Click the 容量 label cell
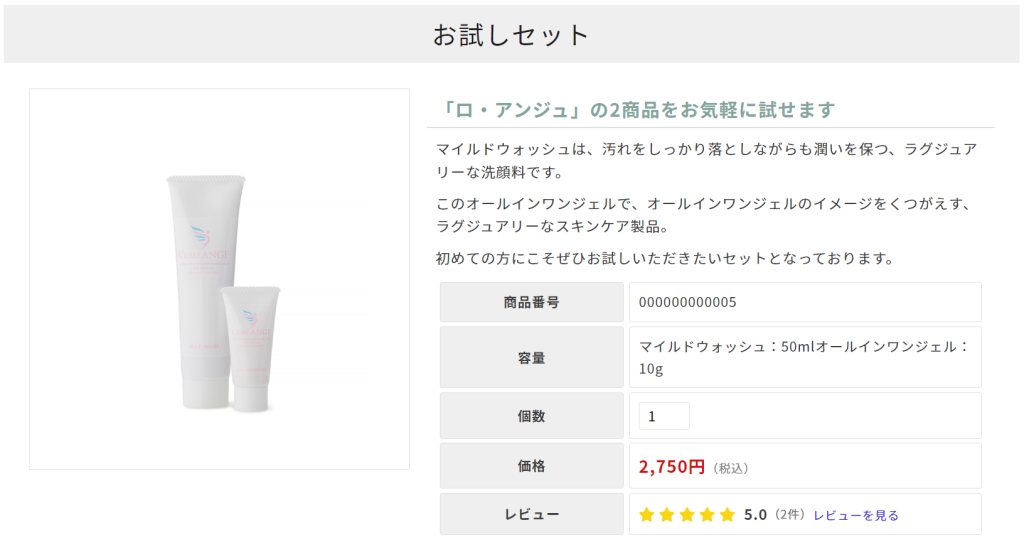Viewport: 1024px width, 540px height. click(x=531, y=357)
